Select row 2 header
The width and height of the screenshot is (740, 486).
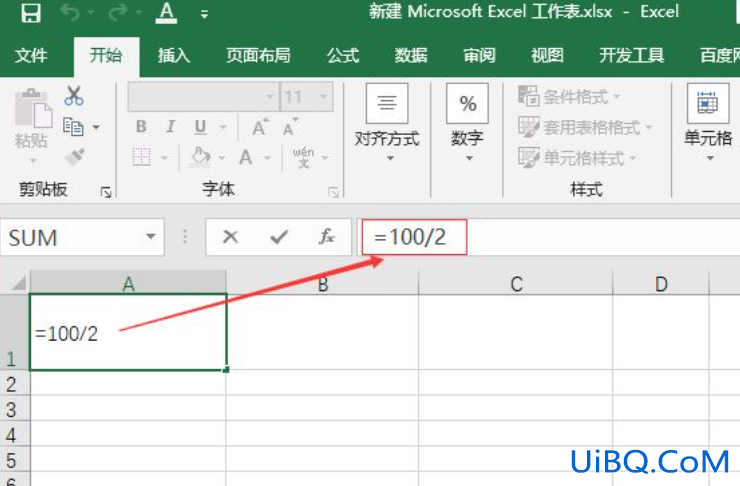click(15, 383)
